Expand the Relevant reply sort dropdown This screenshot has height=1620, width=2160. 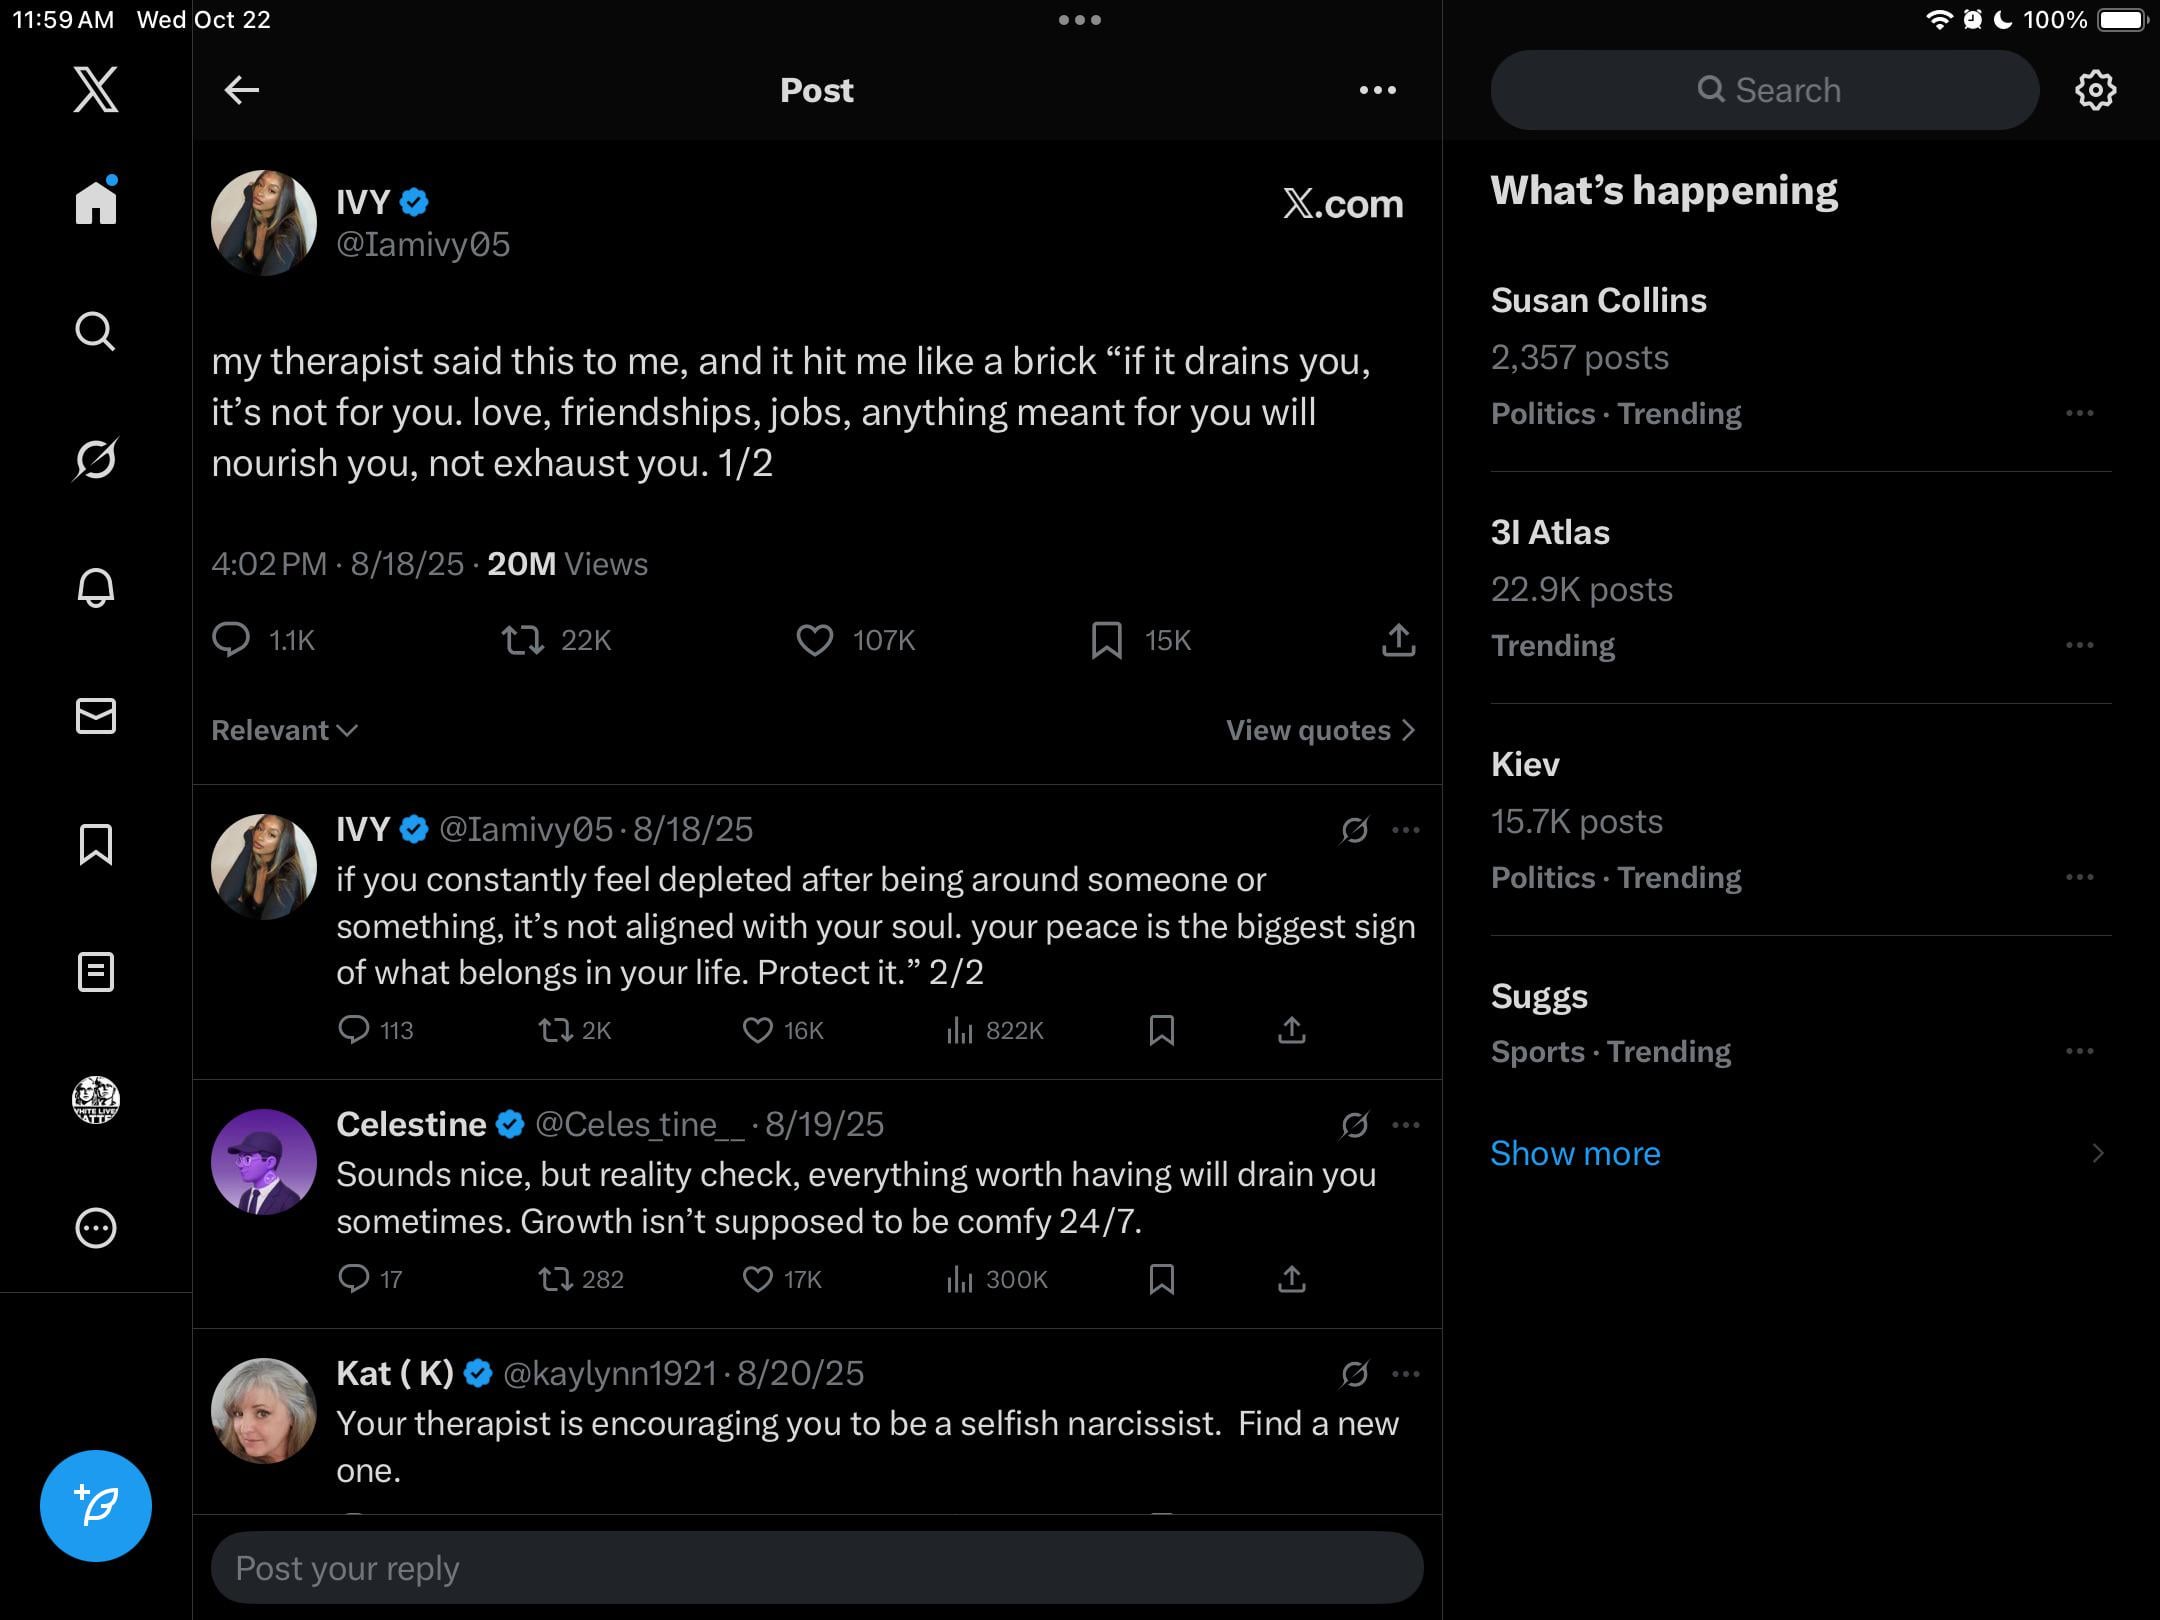coord(284,730)
